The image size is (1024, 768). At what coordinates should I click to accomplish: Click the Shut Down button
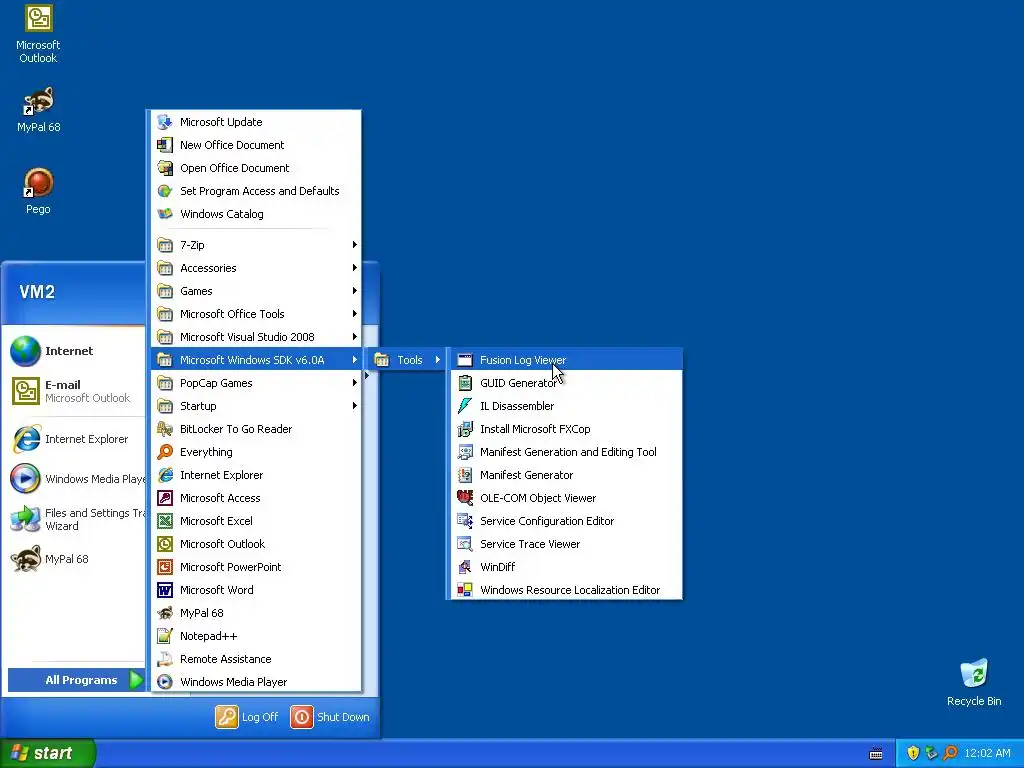[x=330, y=717]
